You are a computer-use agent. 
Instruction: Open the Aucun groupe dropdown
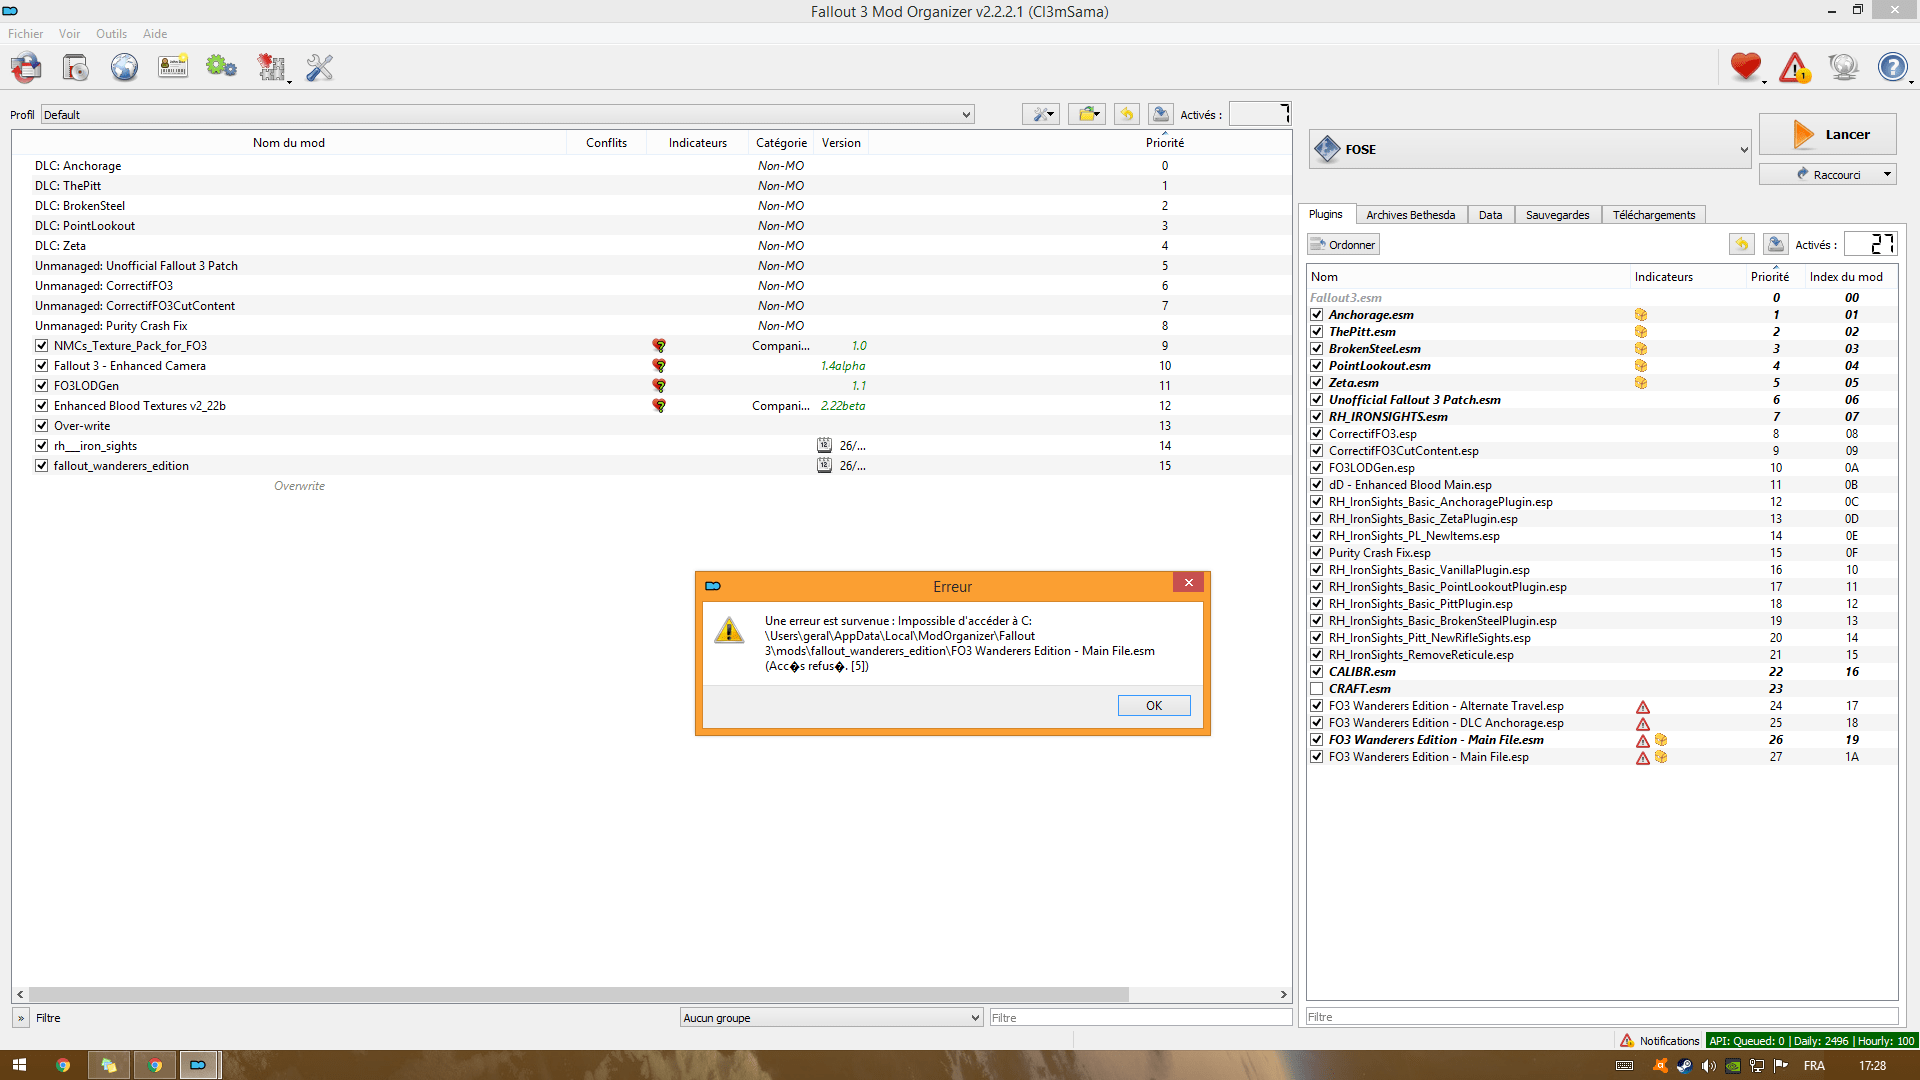pyautogui.click(x=831, y=1018)
